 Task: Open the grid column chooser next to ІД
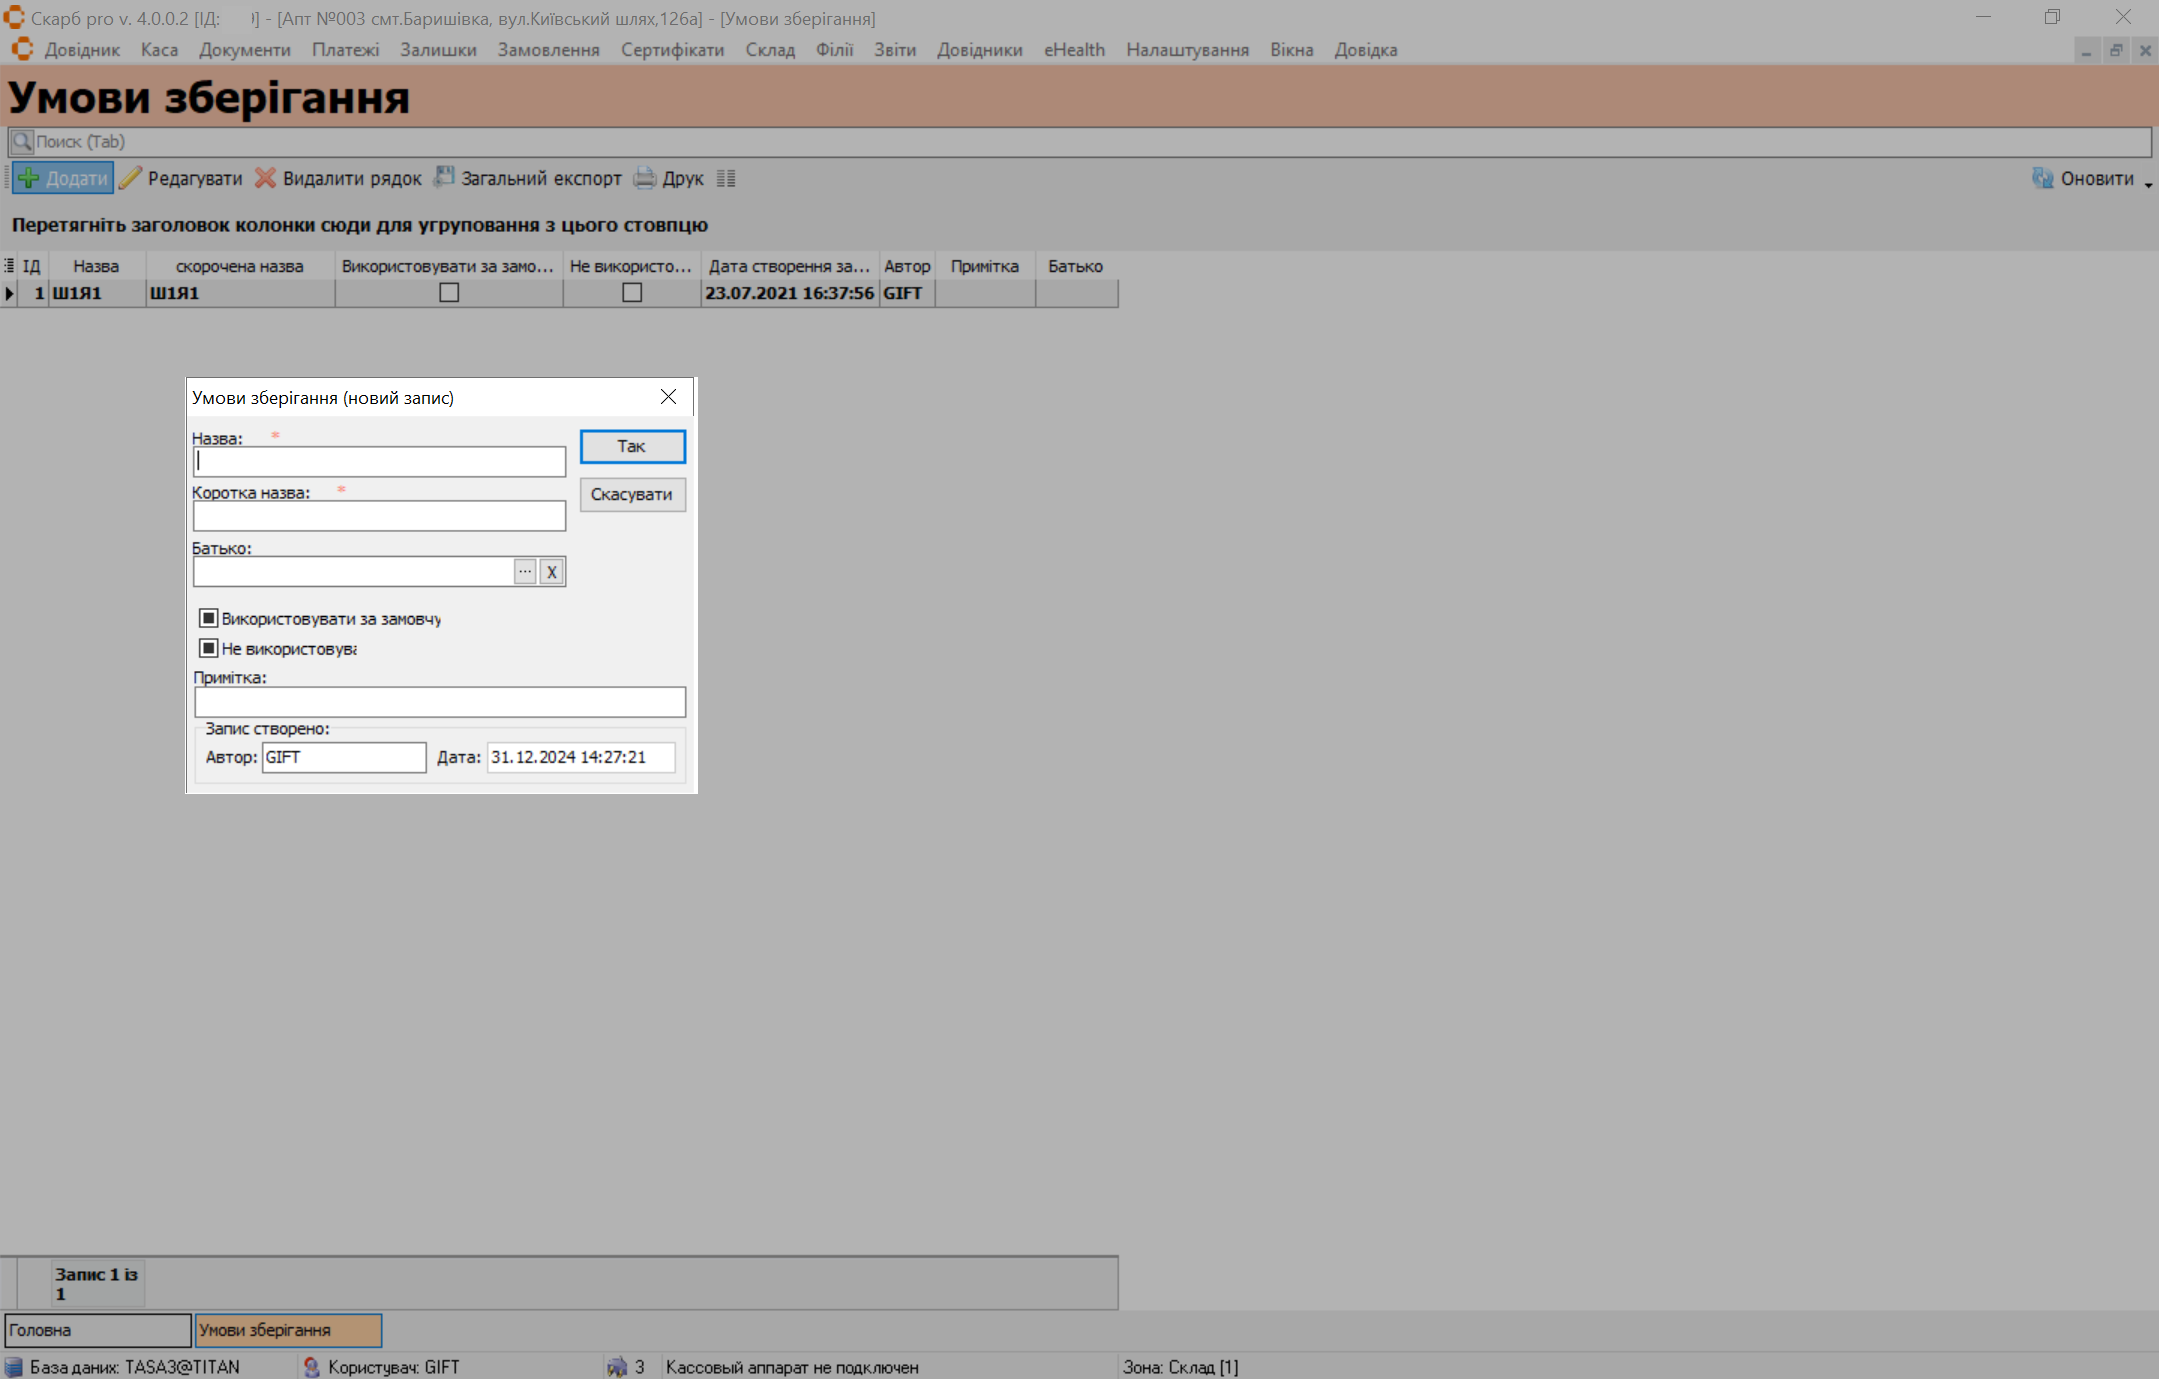click(9, 266)
